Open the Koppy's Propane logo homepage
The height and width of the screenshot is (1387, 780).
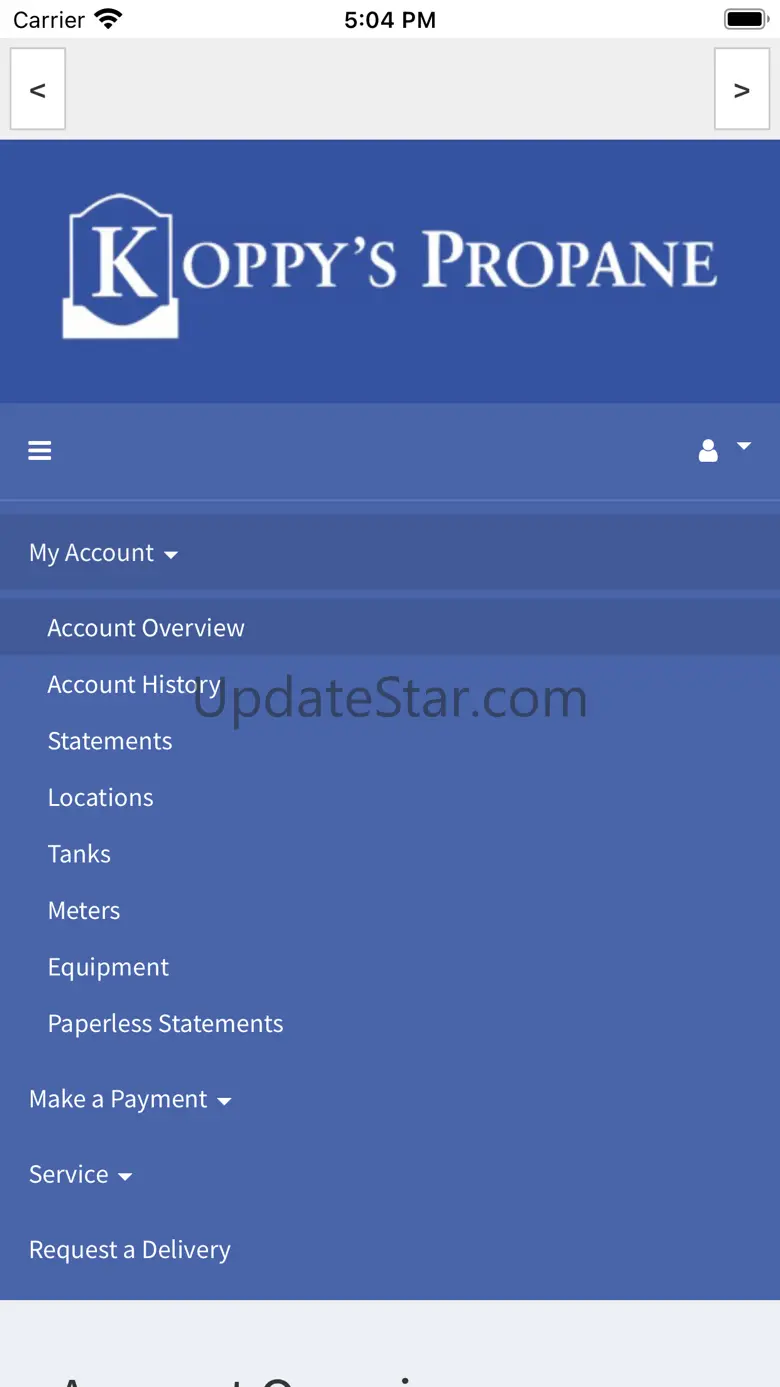(390, 266)
